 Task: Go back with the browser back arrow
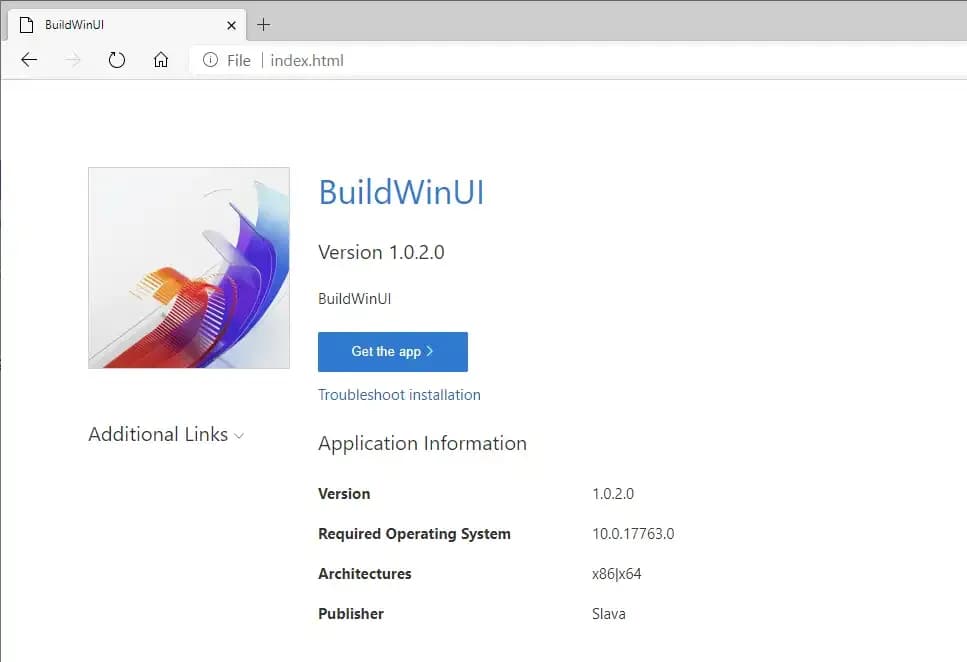[x=29, y=60]
